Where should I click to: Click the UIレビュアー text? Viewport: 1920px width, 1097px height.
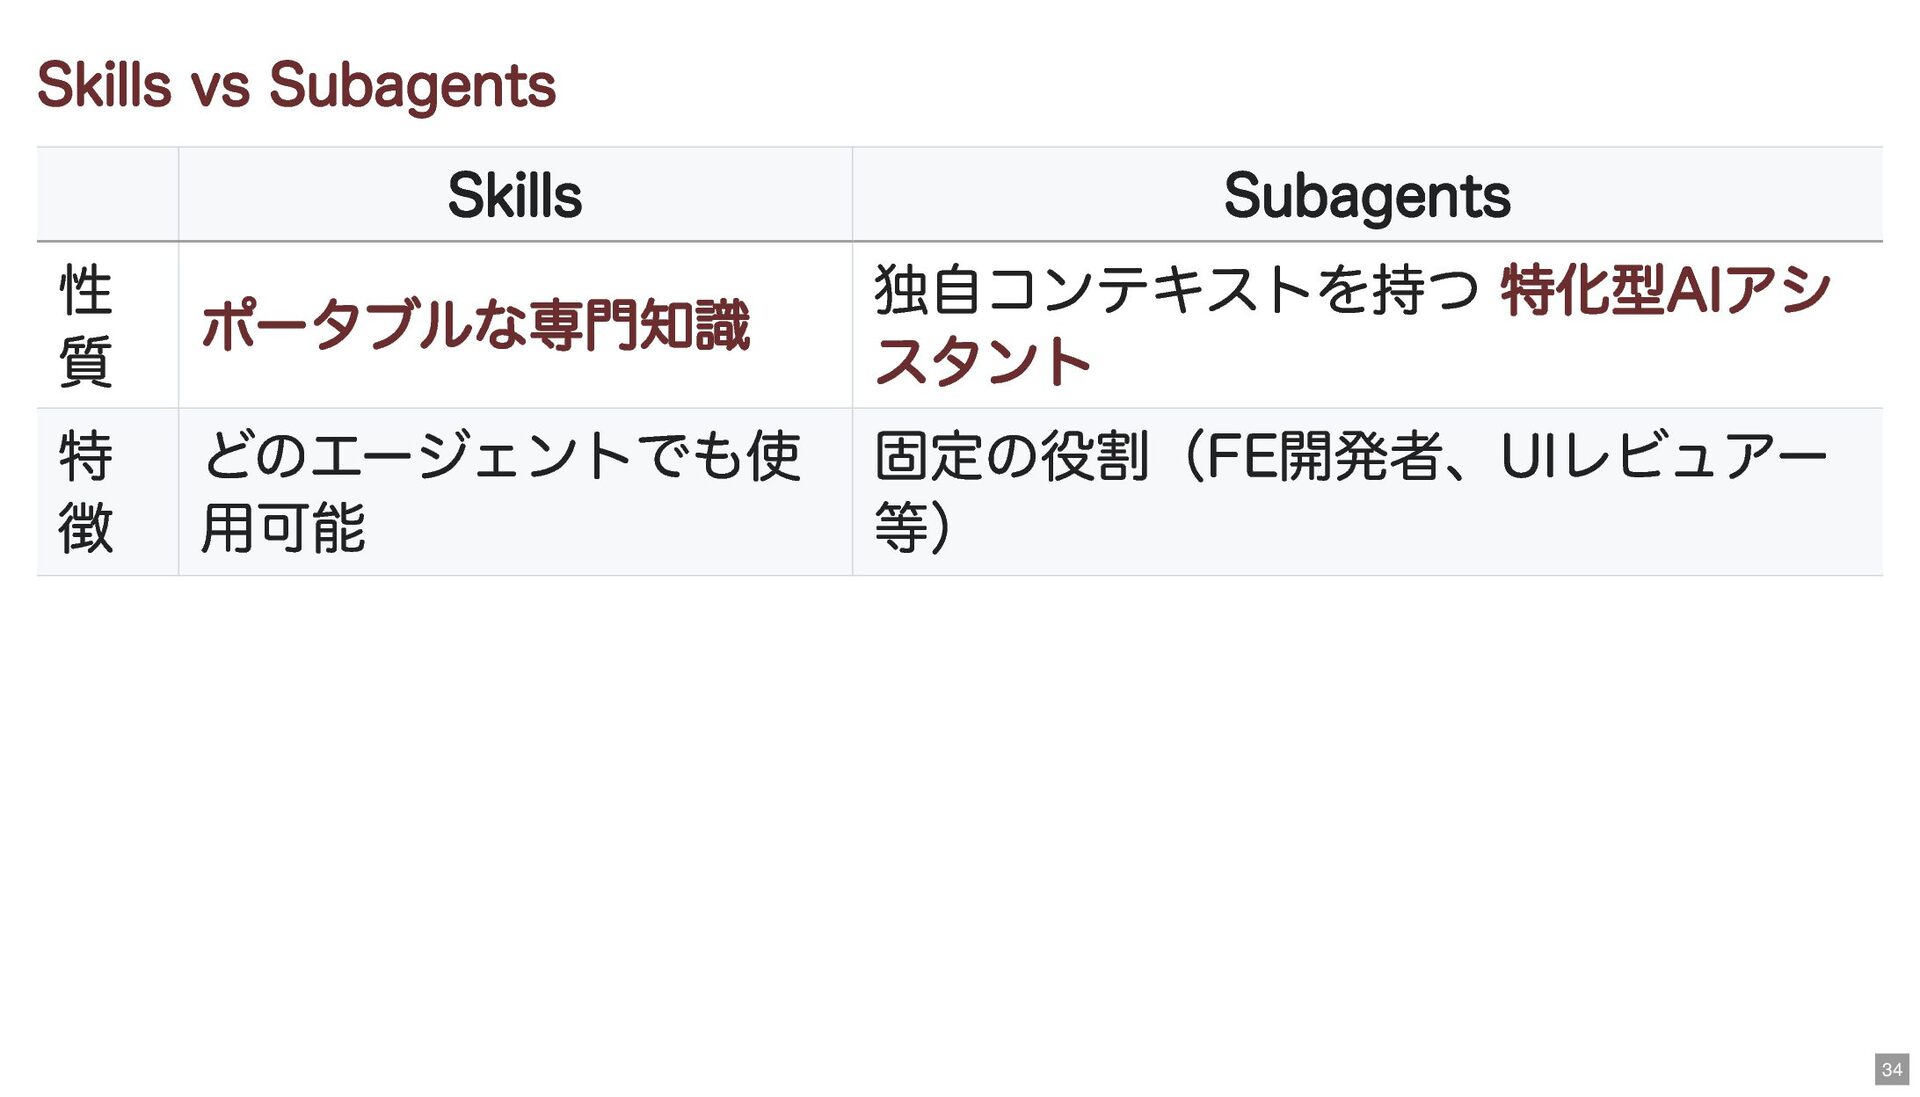pos(1663,456)
